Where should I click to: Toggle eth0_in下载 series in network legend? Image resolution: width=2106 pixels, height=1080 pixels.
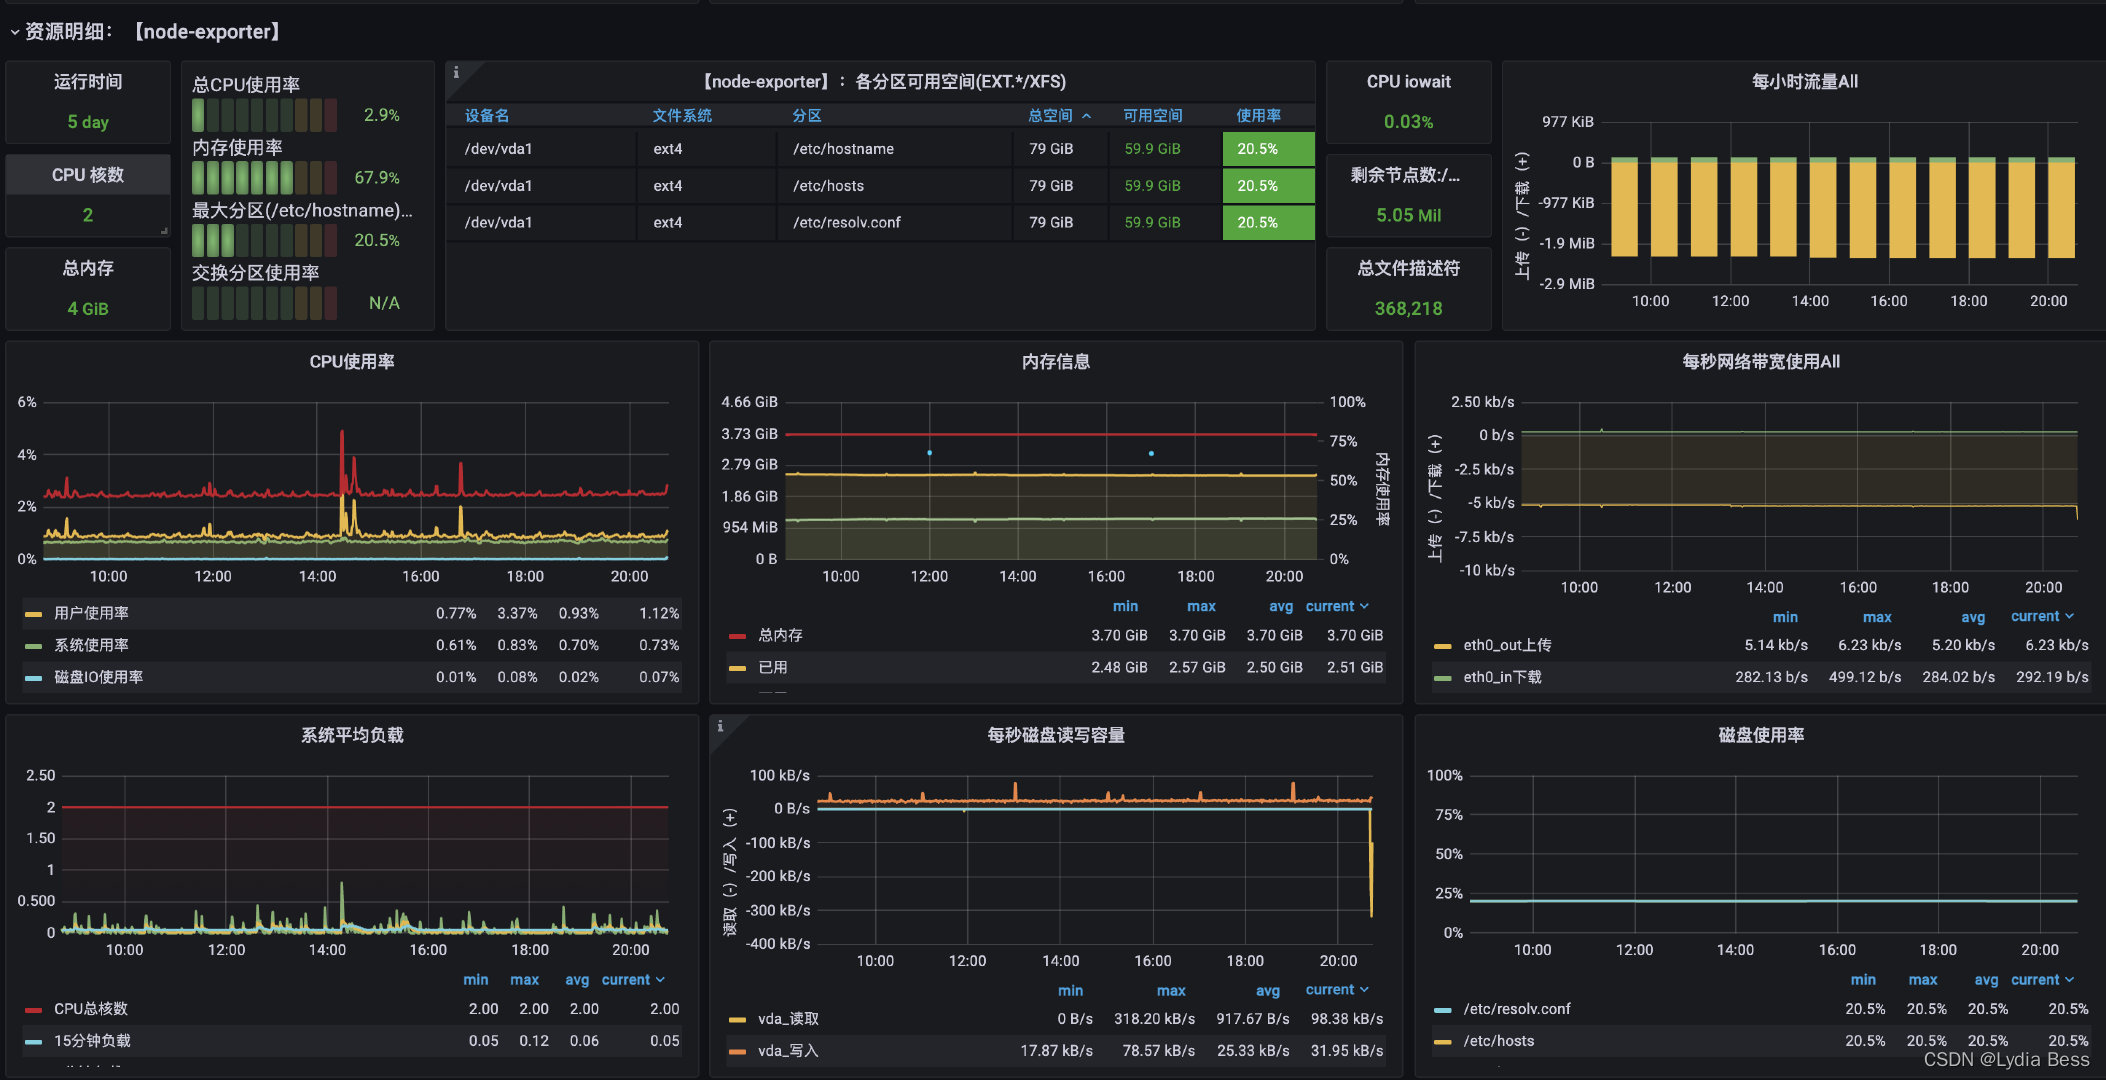pyautogui.click(x=1502, y=677)
